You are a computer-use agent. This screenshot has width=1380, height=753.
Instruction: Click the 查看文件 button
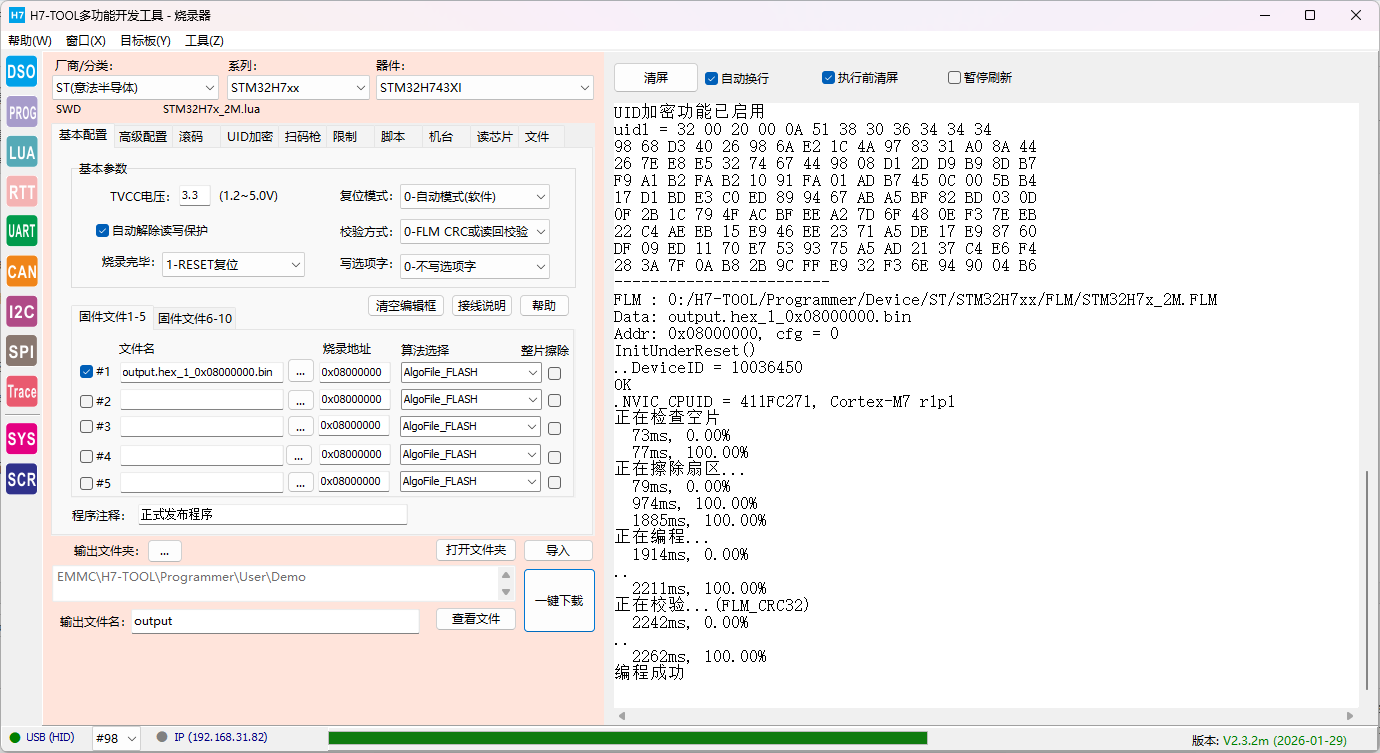(x=476, y=619)
